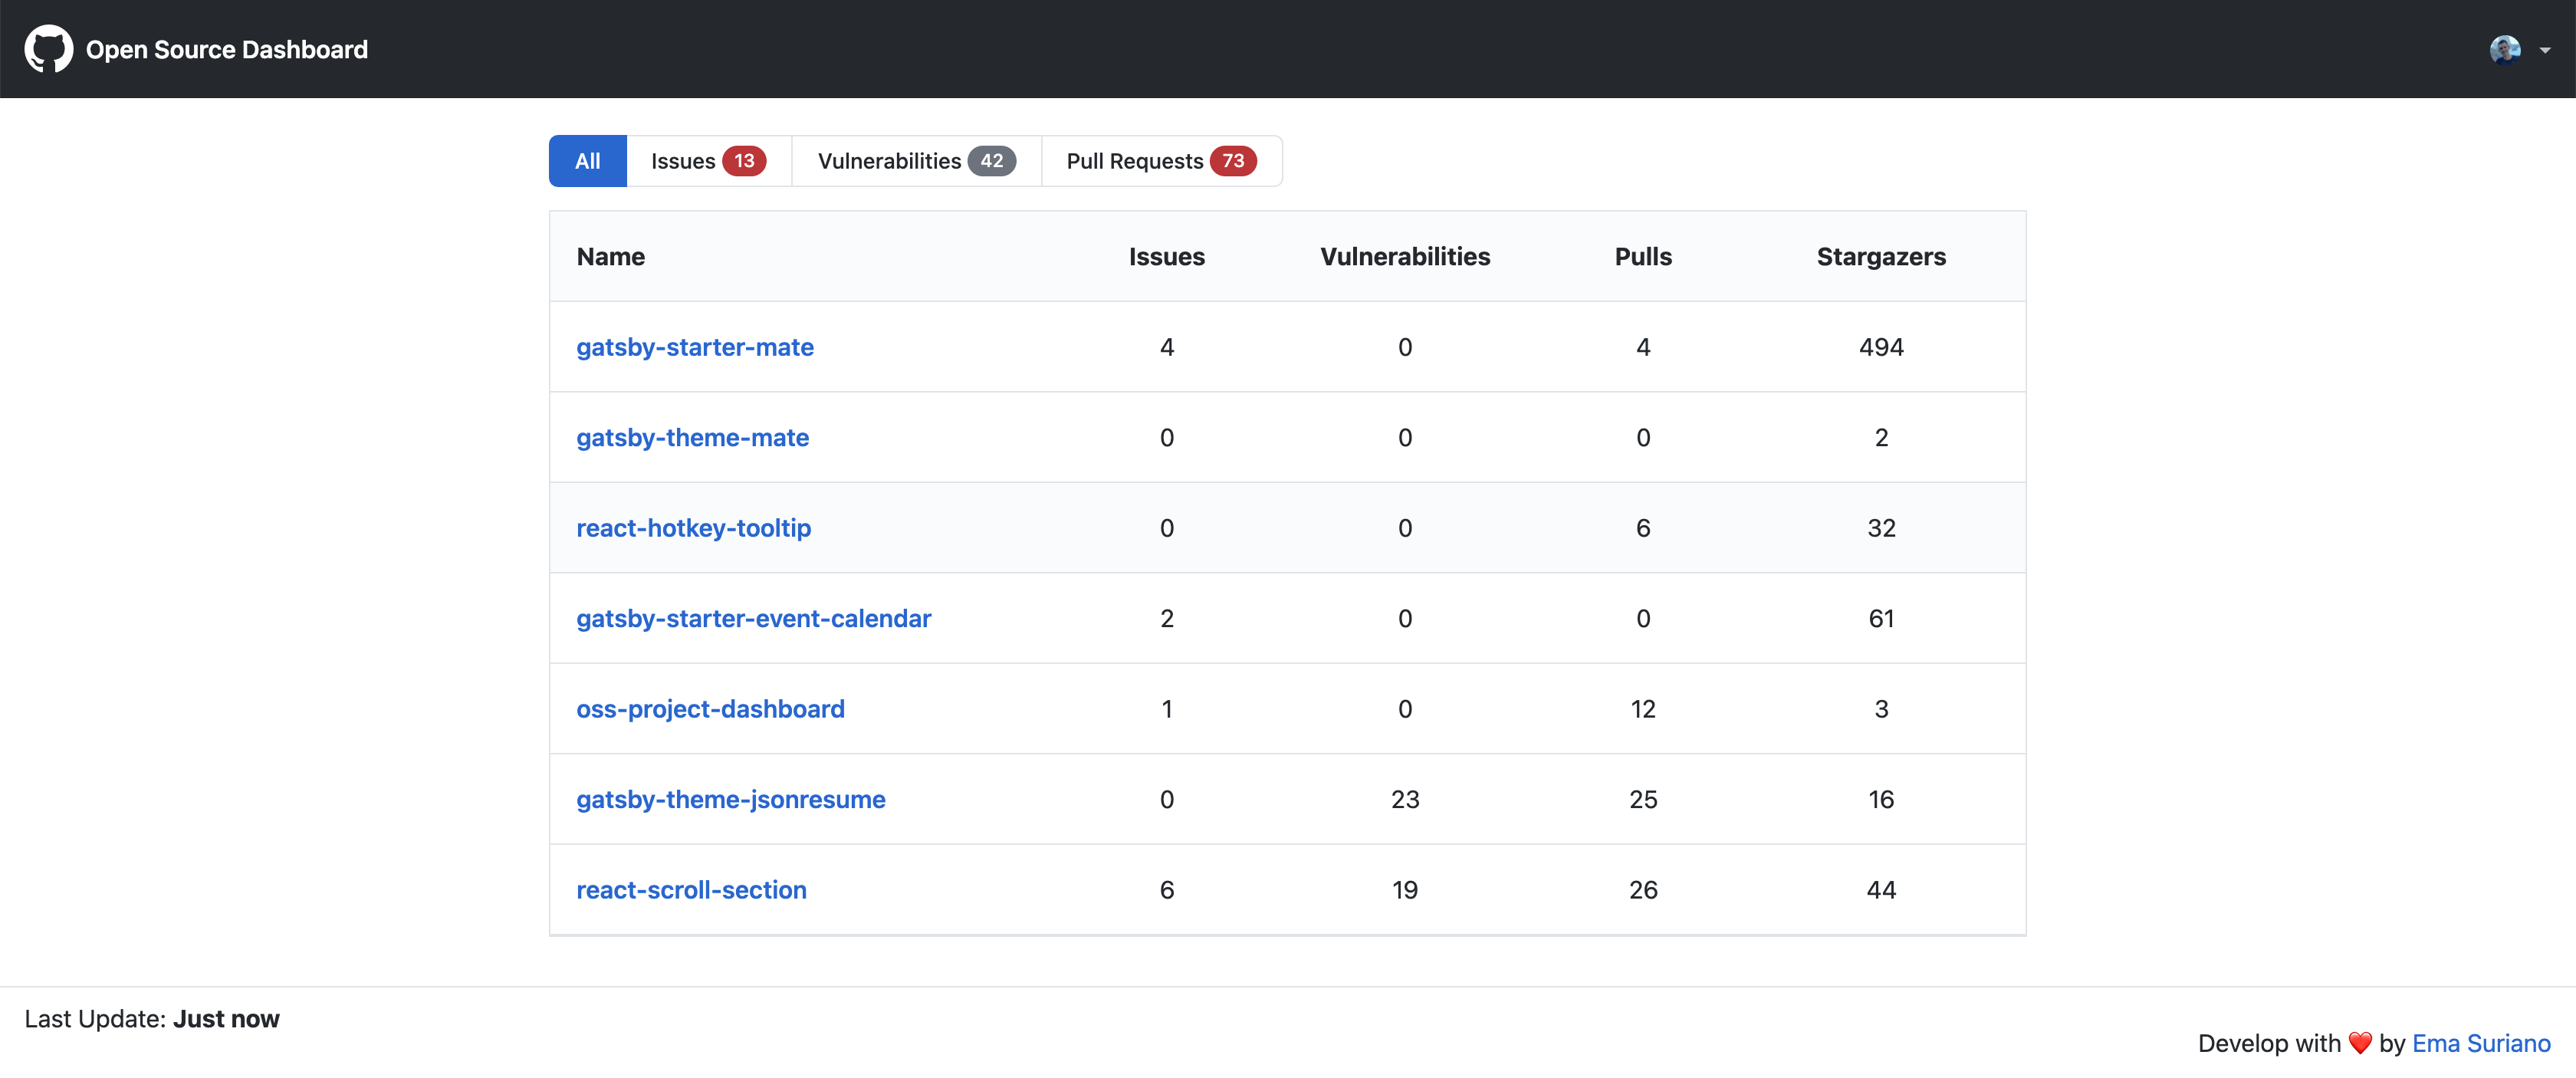The width and height of the screenshot is (2576, 1078).
Task: Switch to the Issues tab
Action: (683, 161)
